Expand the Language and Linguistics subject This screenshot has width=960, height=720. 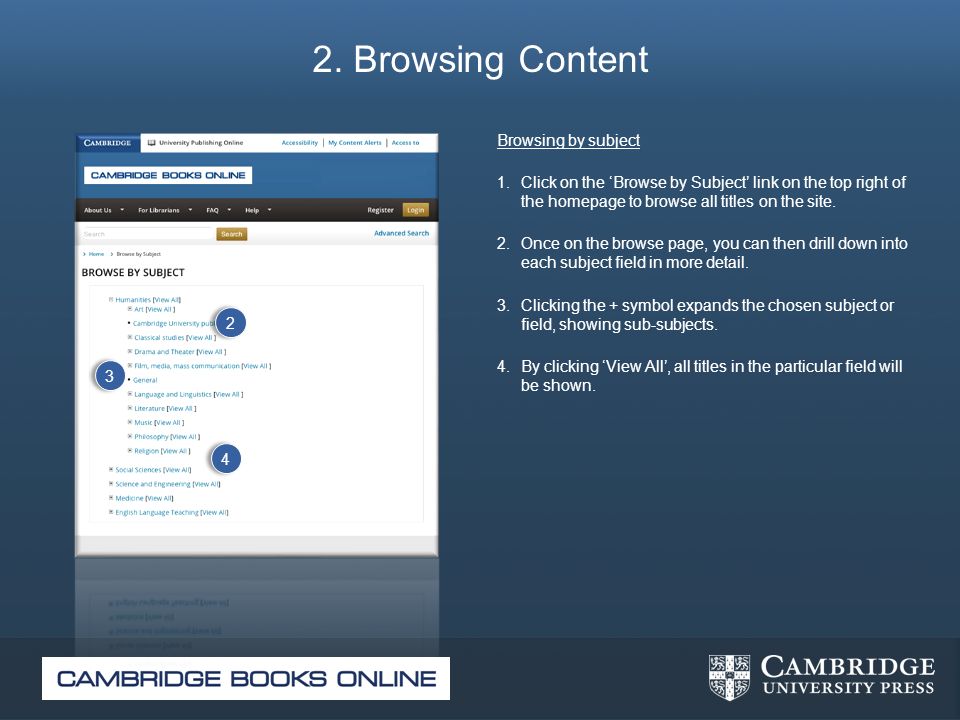(130, 394)
